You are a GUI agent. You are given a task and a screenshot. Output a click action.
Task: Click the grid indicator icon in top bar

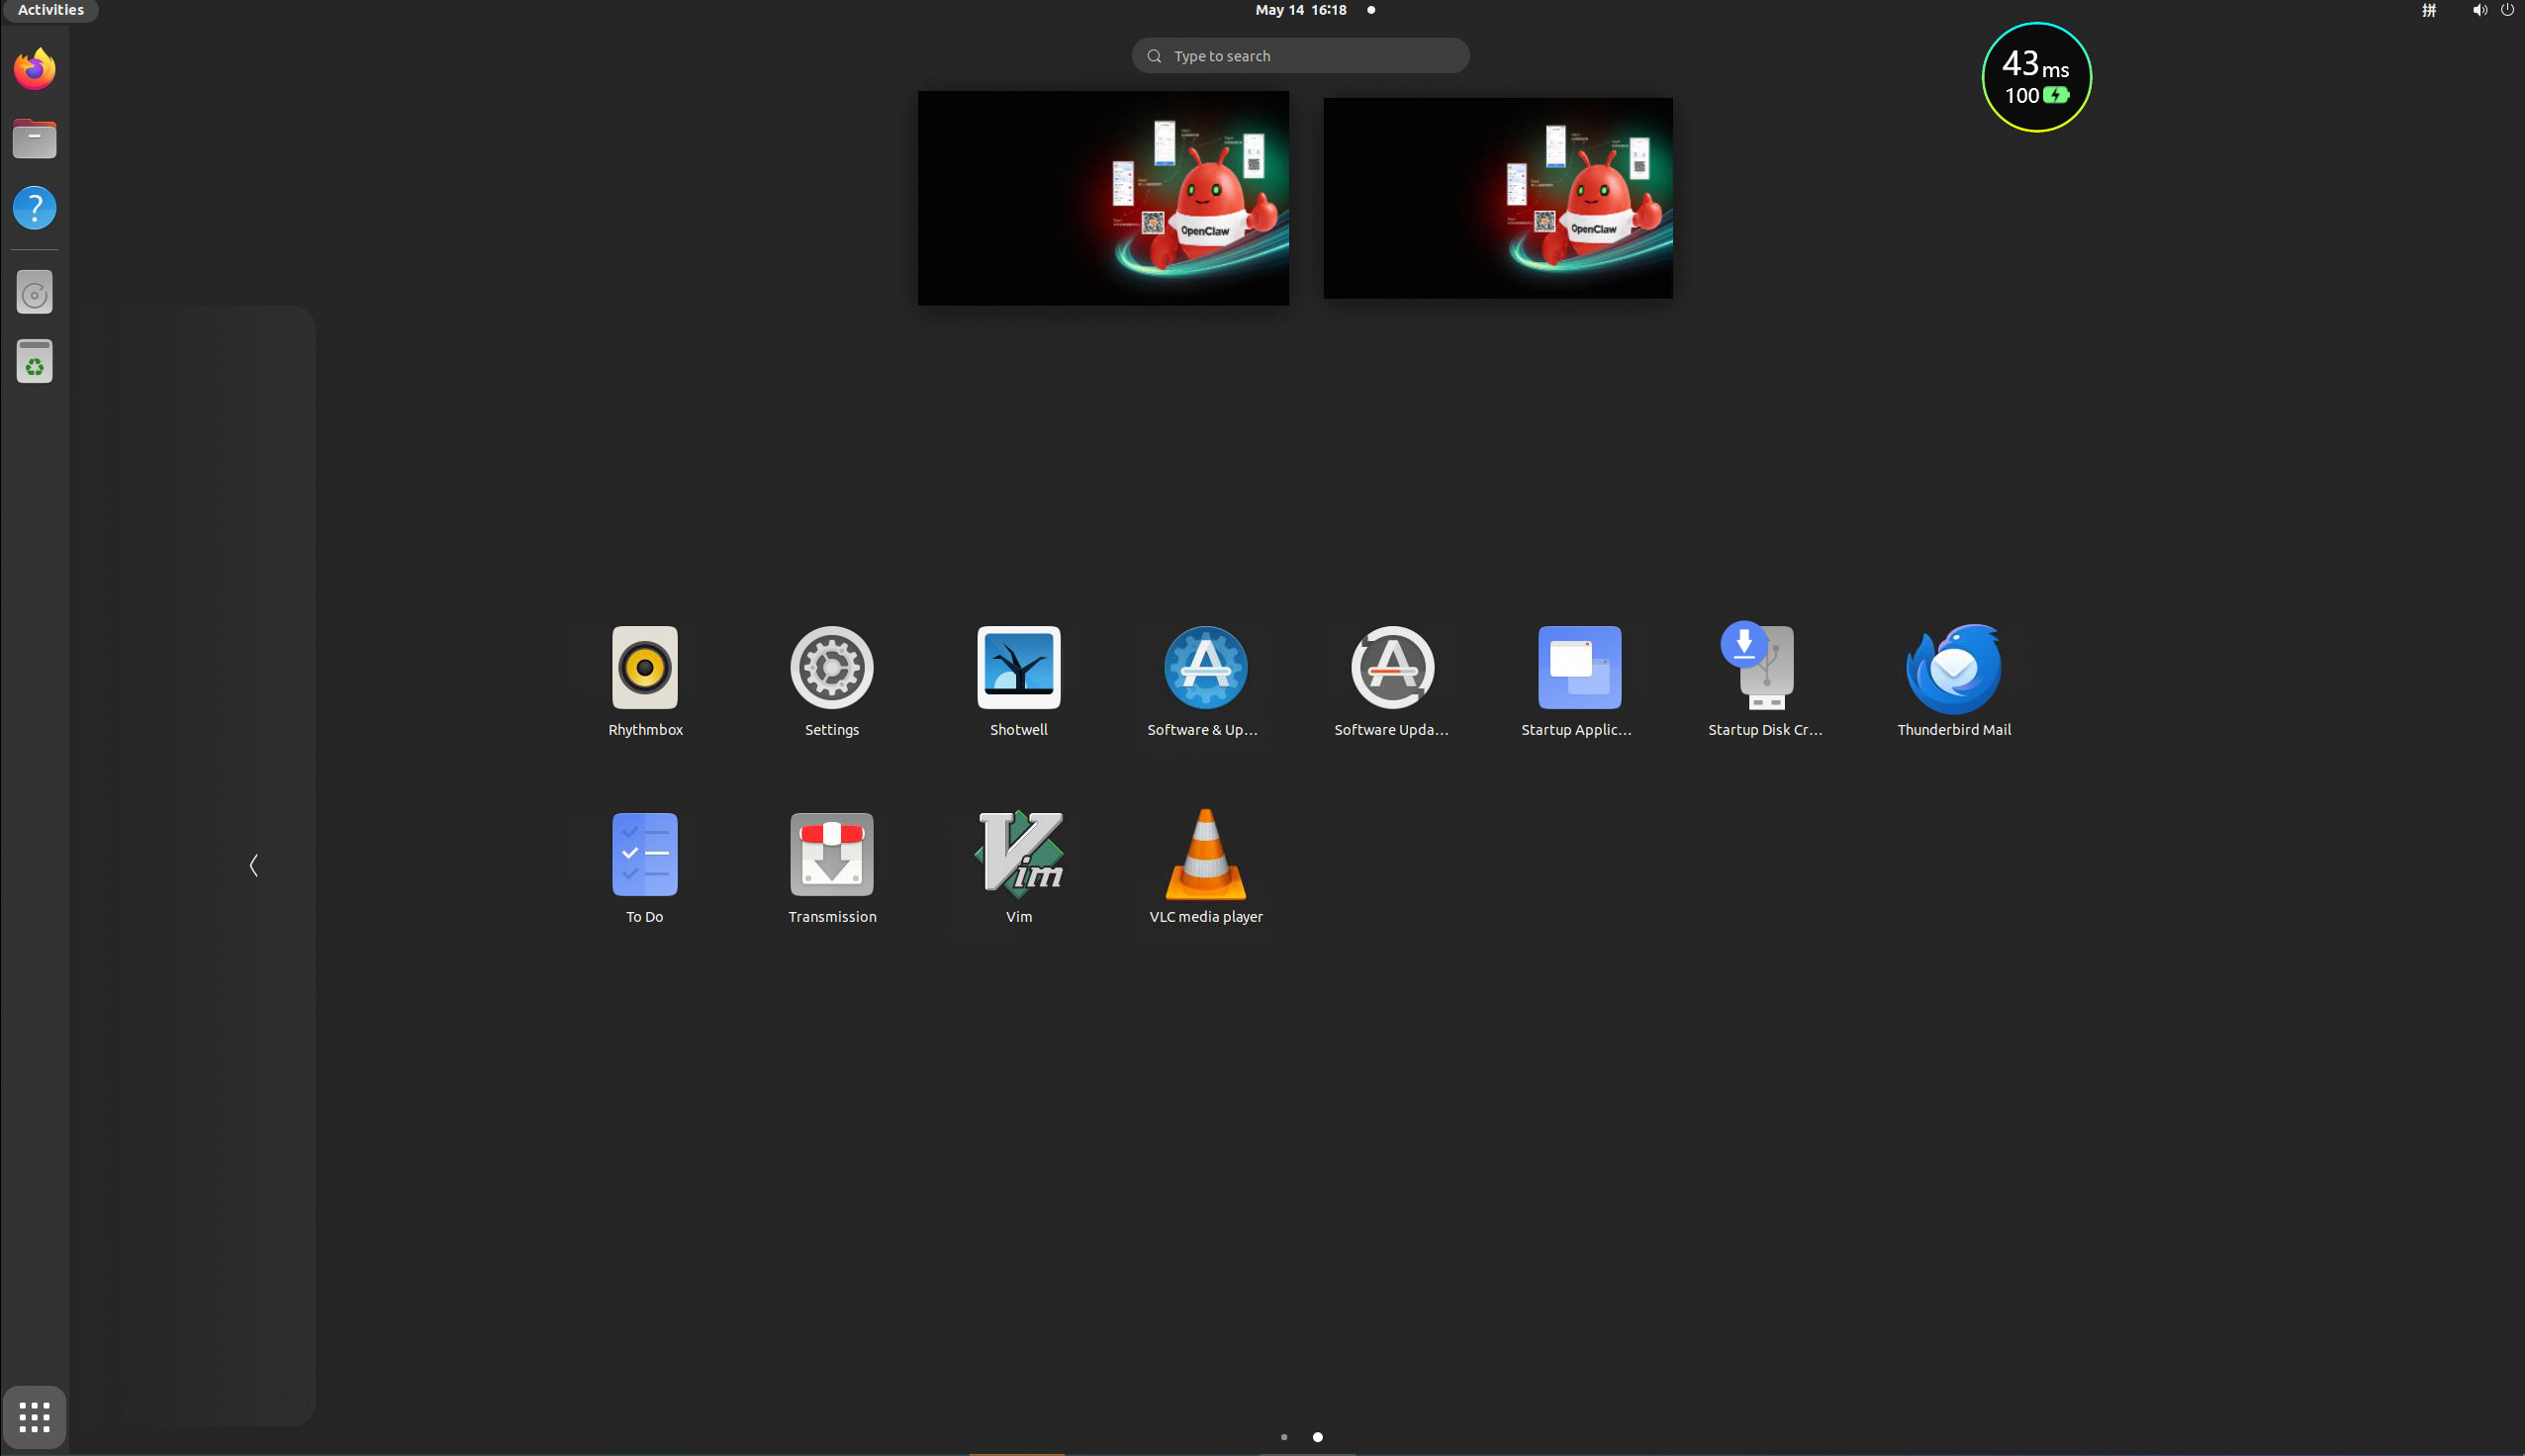(2429, 10)
